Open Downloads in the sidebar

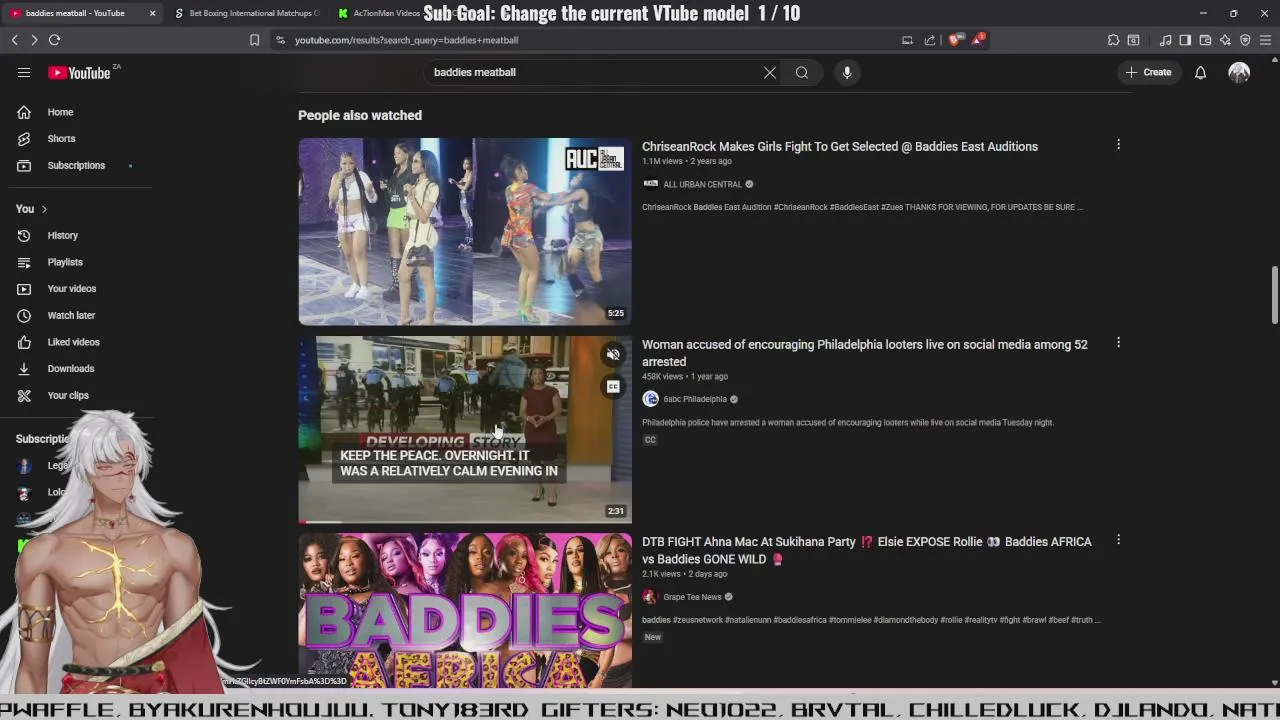tap(79, 369)
